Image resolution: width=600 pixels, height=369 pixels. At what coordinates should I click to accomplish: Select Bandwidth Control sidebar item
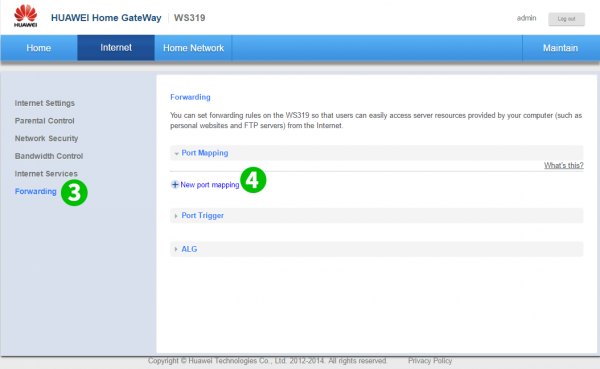[49, 156]
